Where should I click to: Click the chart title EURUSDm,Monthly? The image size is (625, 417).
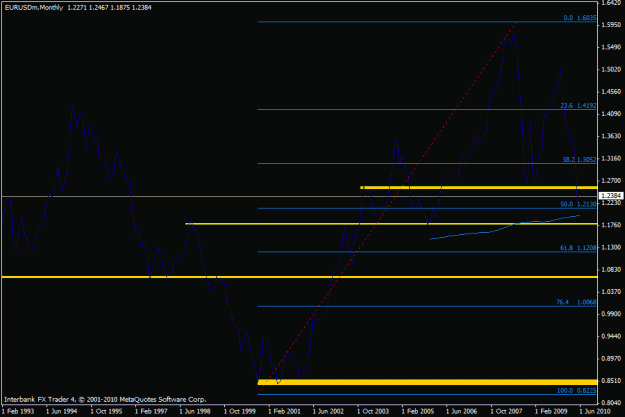click(x=34, y=8)
